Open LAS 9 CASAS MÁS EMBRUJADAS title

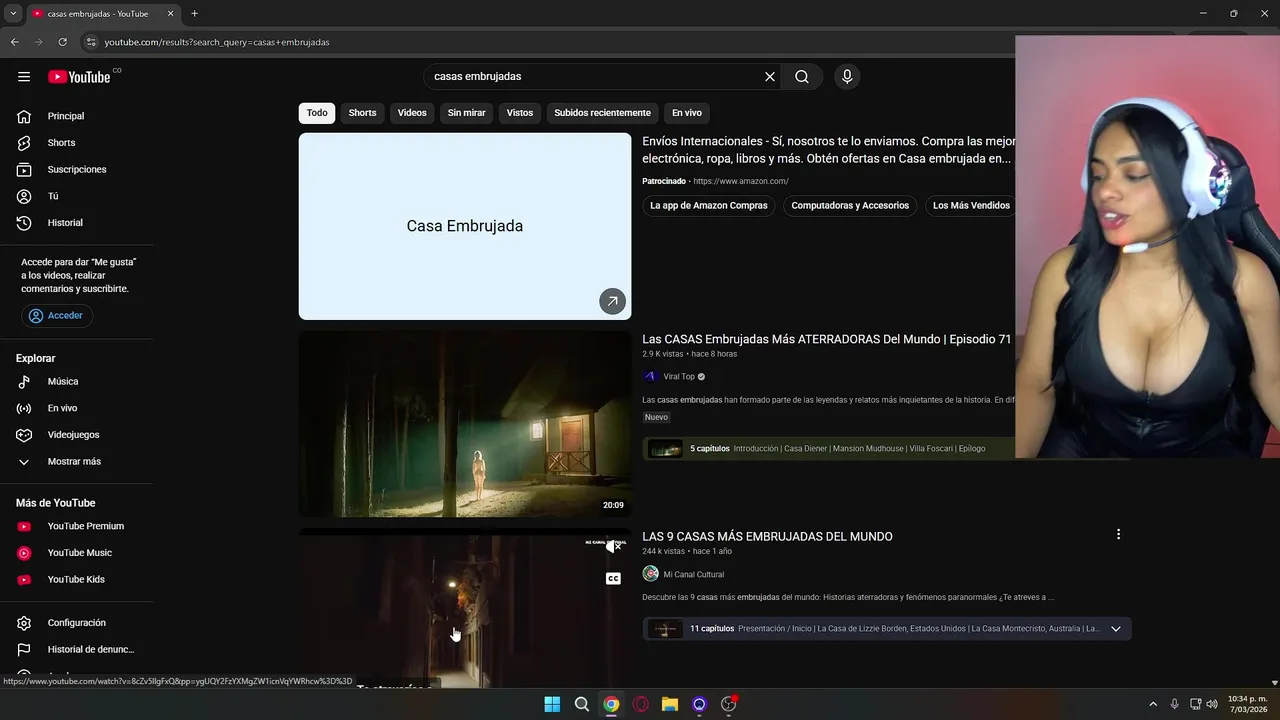click(767, 537)
